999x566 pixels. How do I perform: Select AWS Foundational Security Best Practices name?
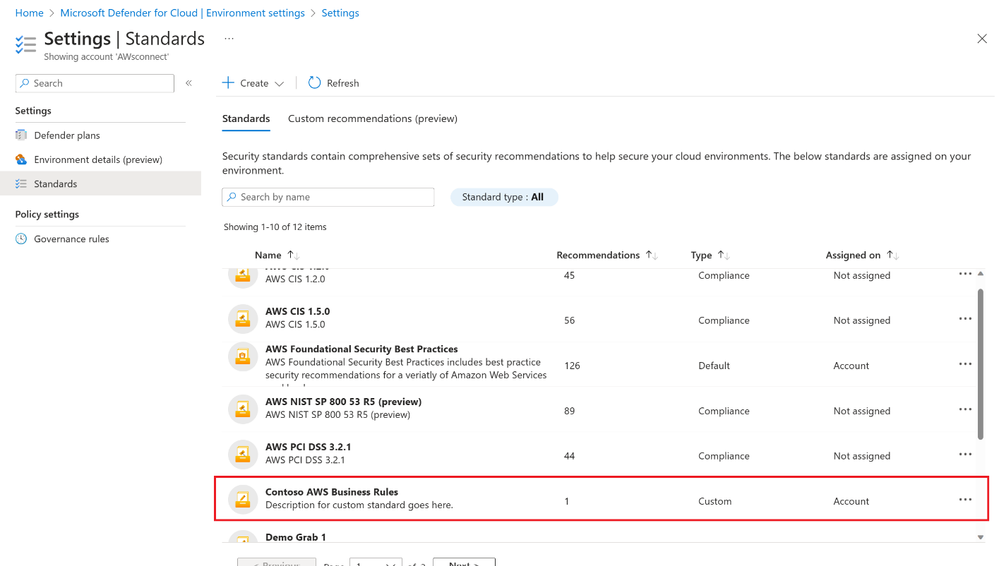361,349
